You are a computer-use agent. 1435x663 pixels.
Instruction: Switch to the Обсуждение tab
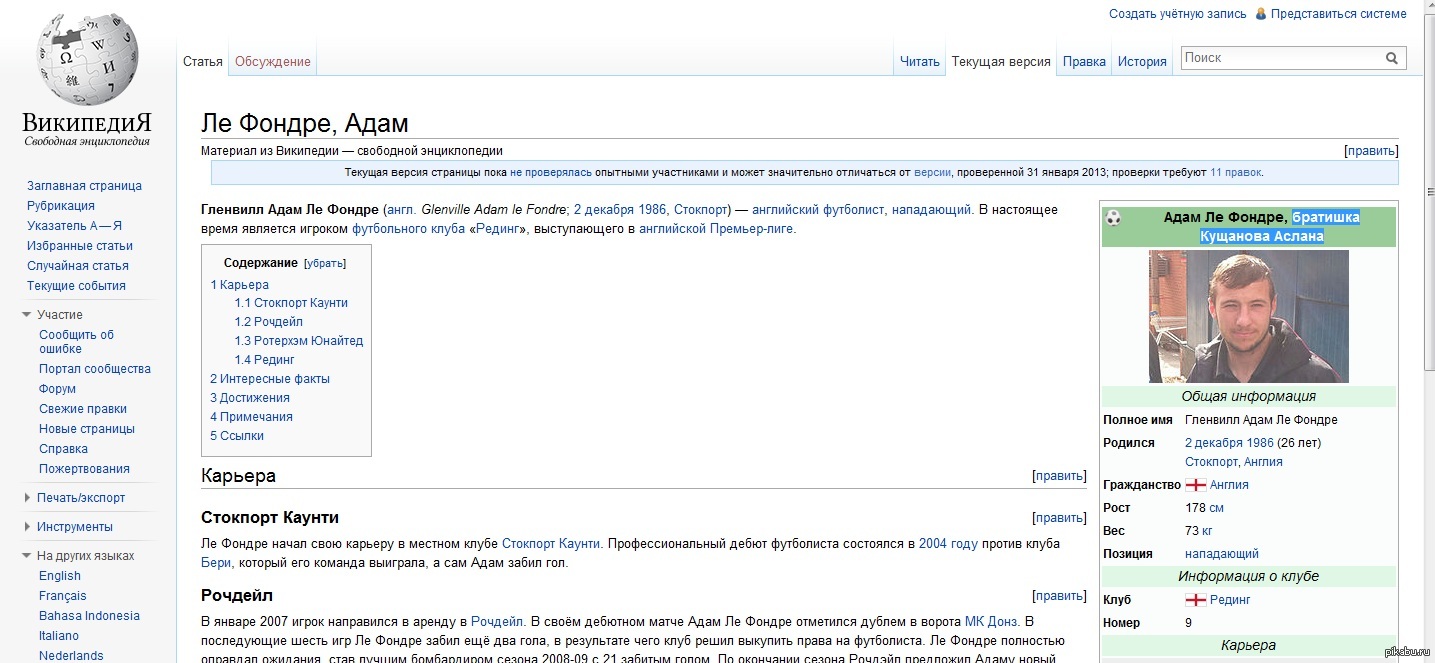(272, 62)
